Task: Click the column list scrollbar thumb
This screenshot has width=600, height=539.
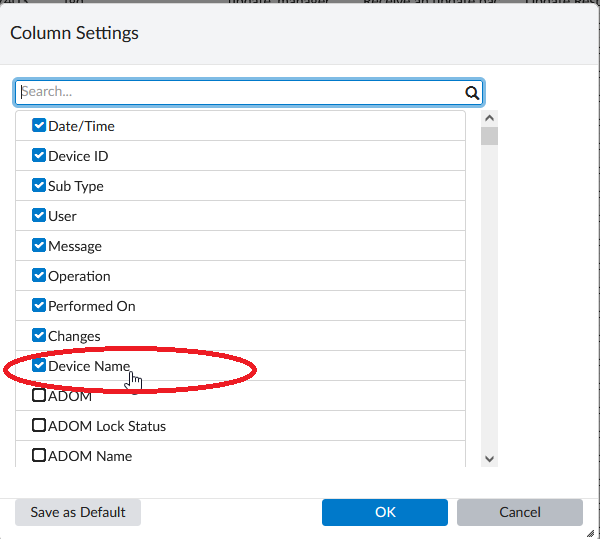Action: pyautogui.click(x=489, y=136)
